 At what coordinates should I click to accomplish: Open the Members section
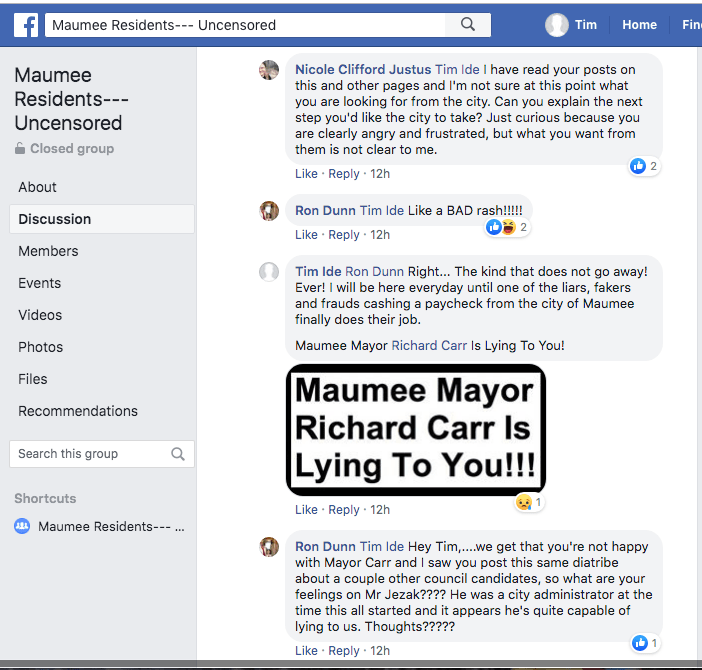tap(48, 251)
